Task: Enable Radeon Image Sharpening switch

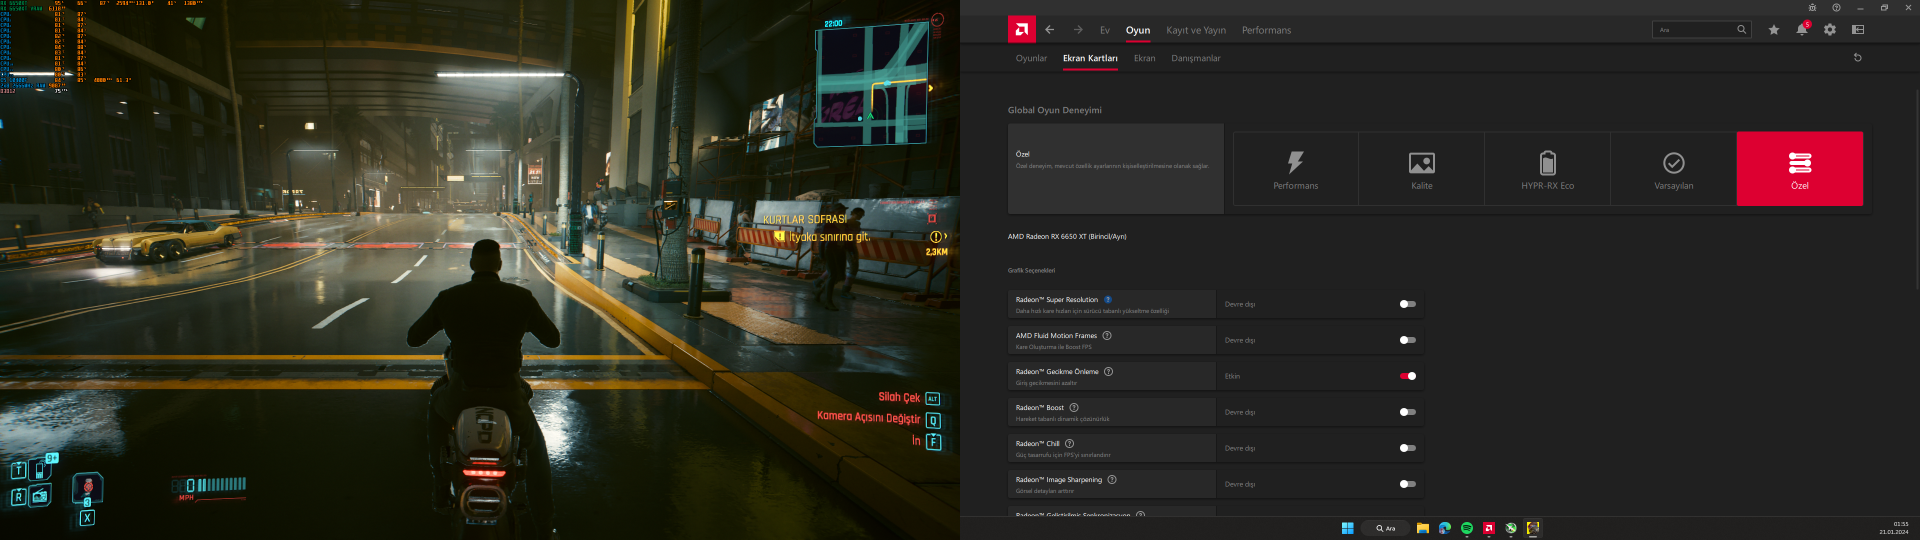Action: 1408,484
